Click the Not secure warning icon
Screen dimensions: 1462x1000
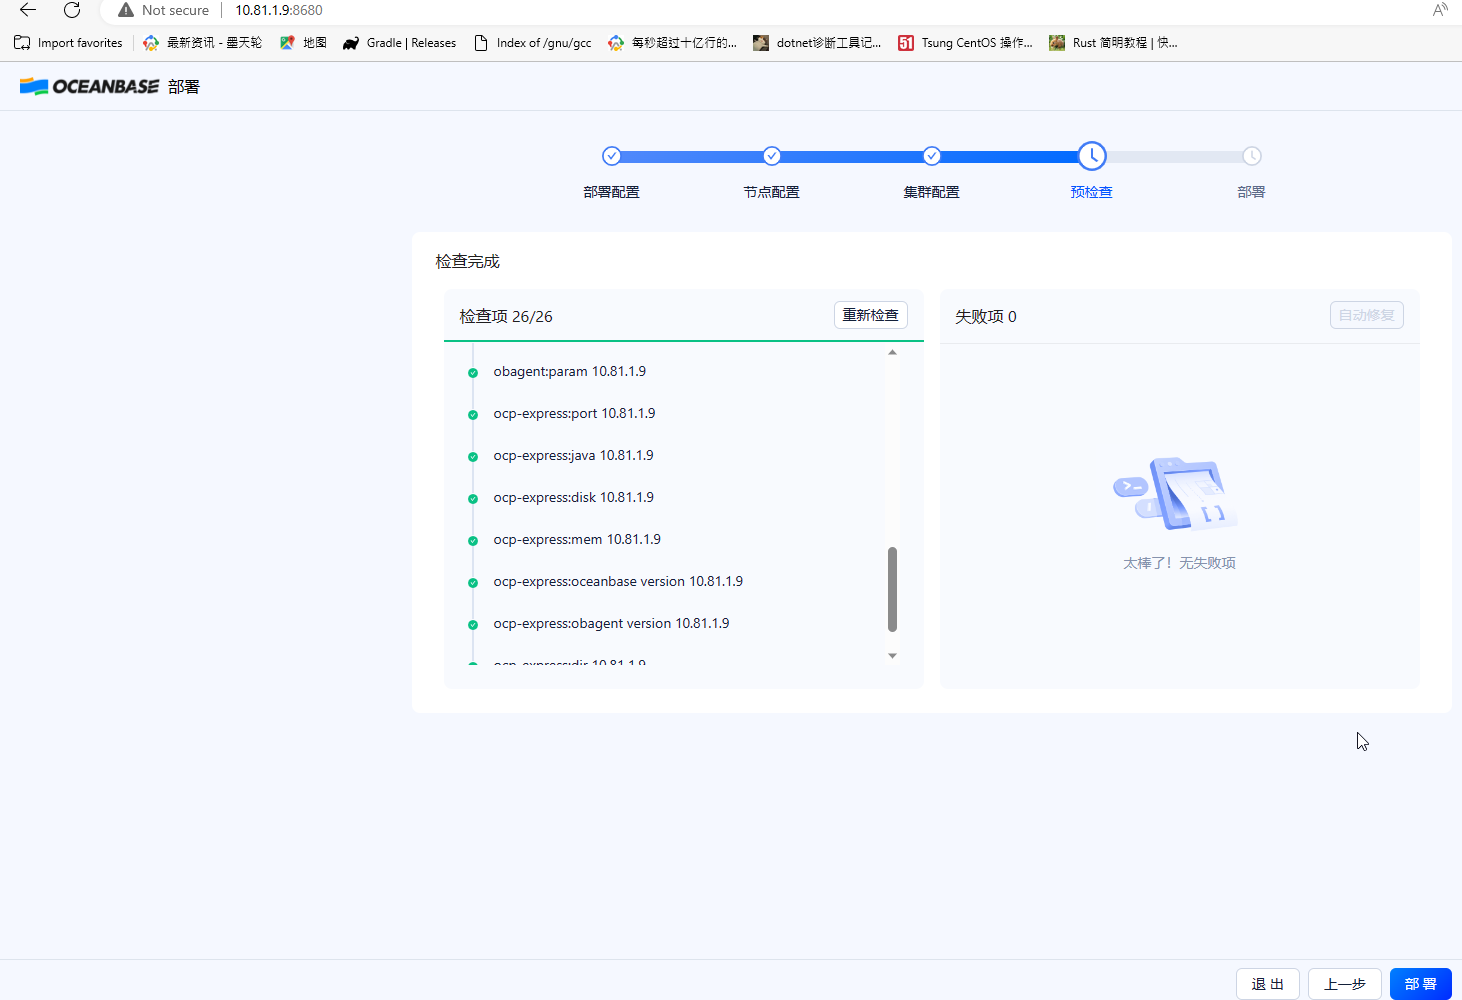pyautogui.click(x=125, y=10)
